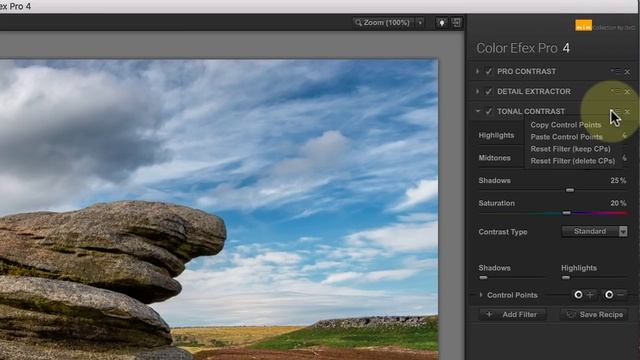640x360 pixels.
Task: Select Reset Filter (keep CPs)
Action: click(570, 149)
